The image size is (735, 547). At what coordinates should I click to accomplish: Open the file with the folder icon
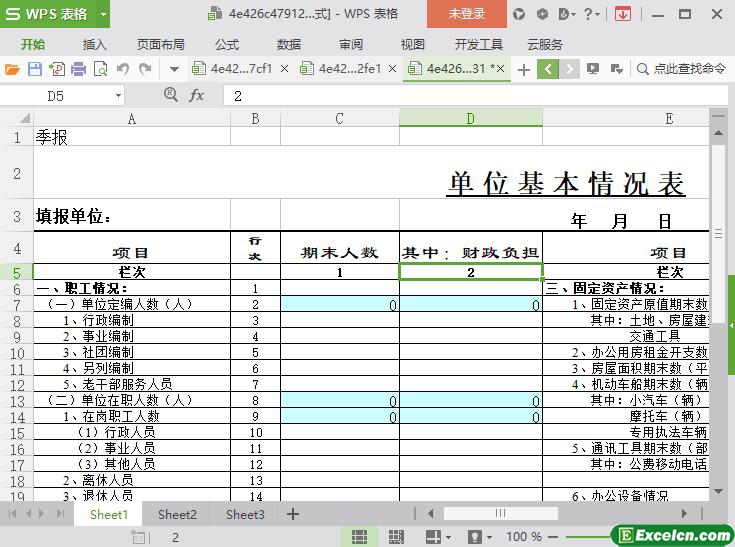pyautogui.click(x=12, y=69)
